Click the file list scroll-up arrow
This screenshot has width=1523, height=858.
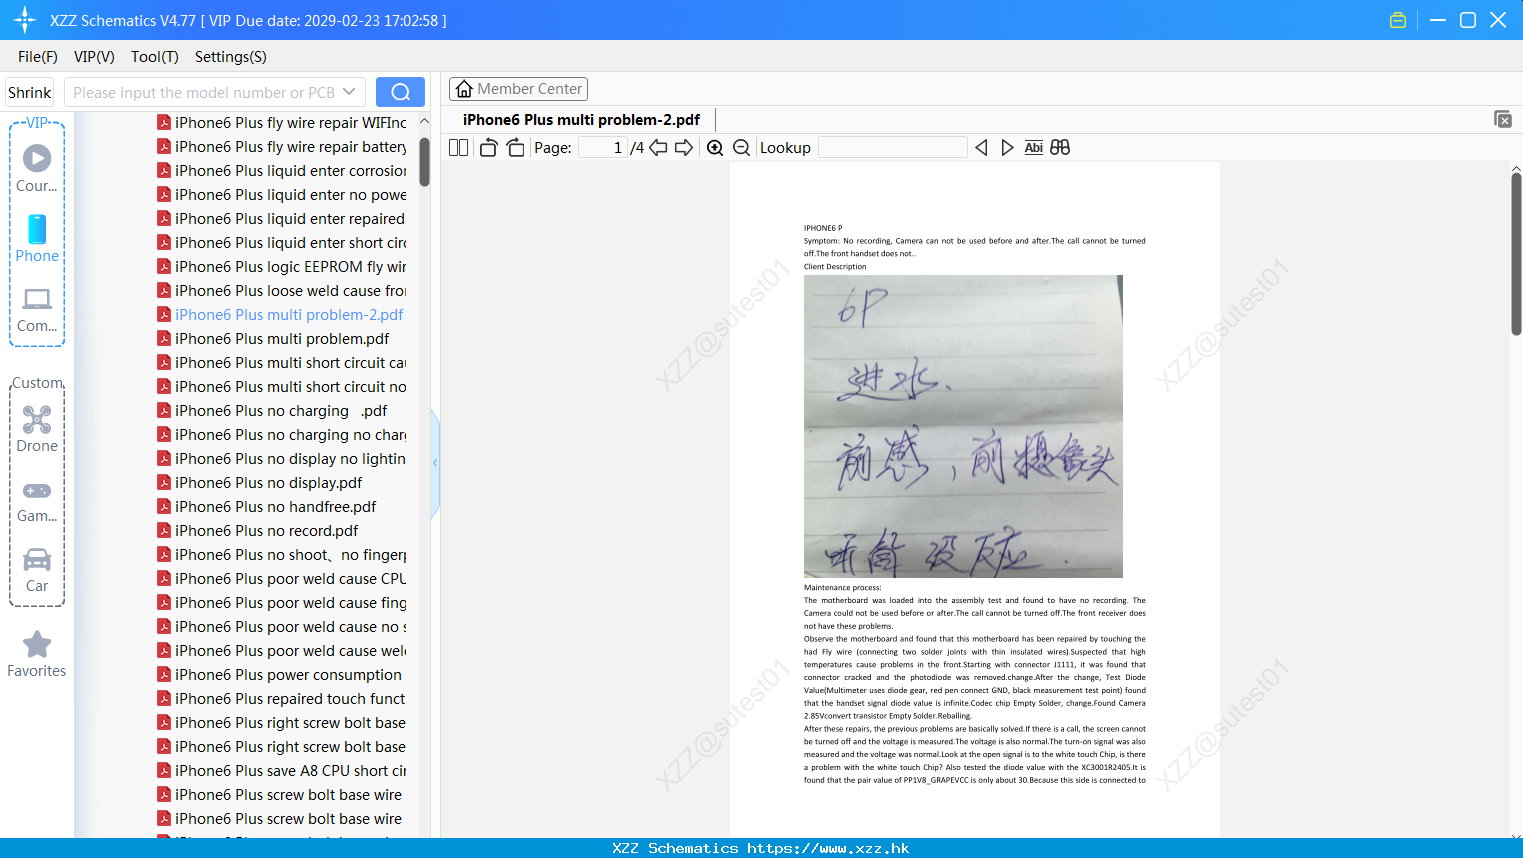pos(424,121)
